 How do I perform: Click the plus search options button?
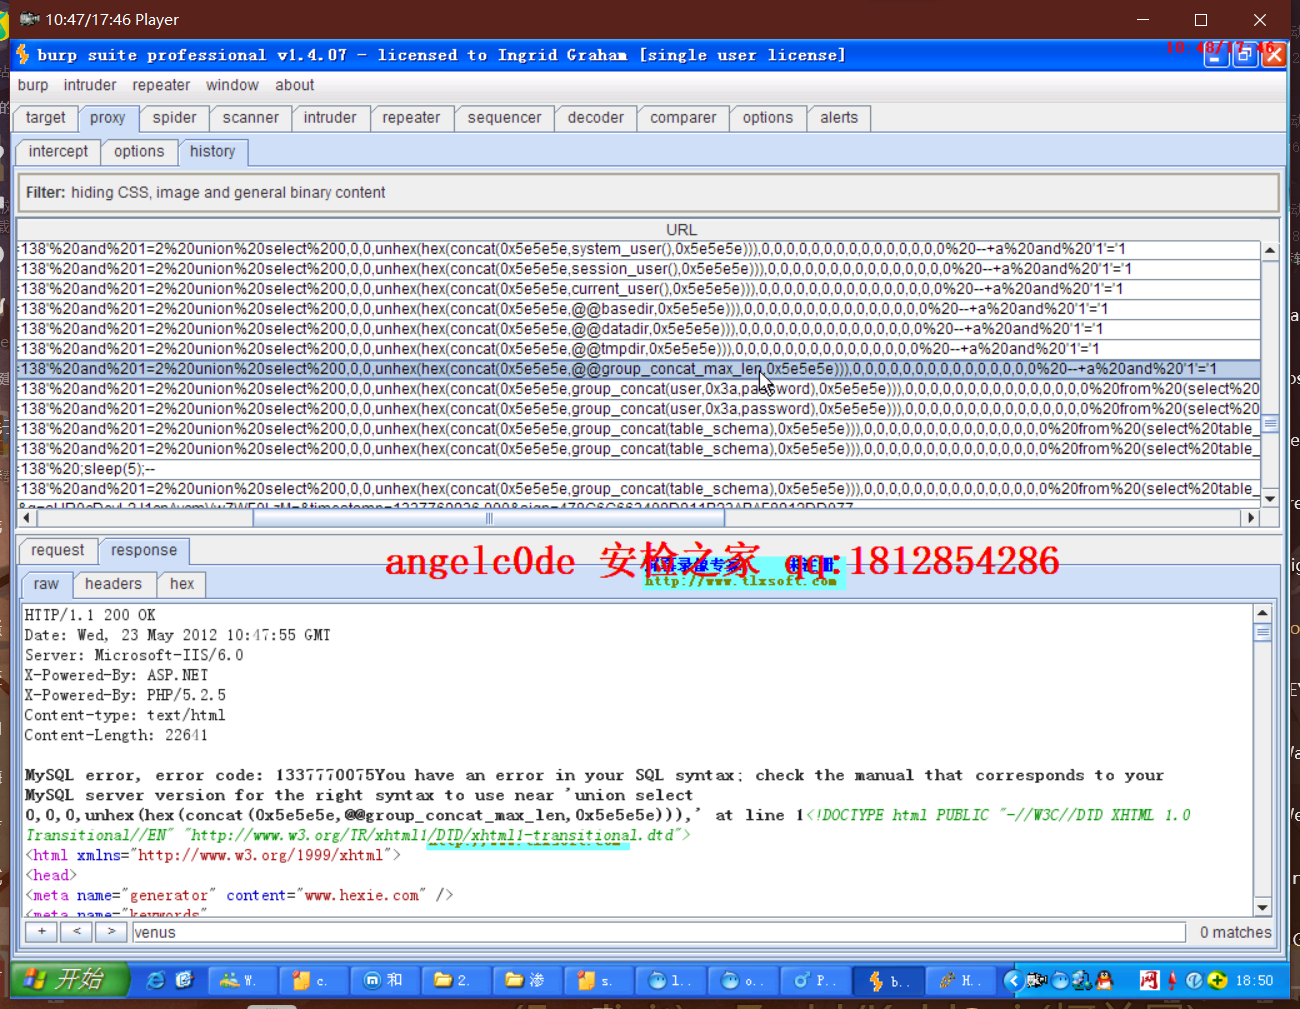tap(42, 932)
